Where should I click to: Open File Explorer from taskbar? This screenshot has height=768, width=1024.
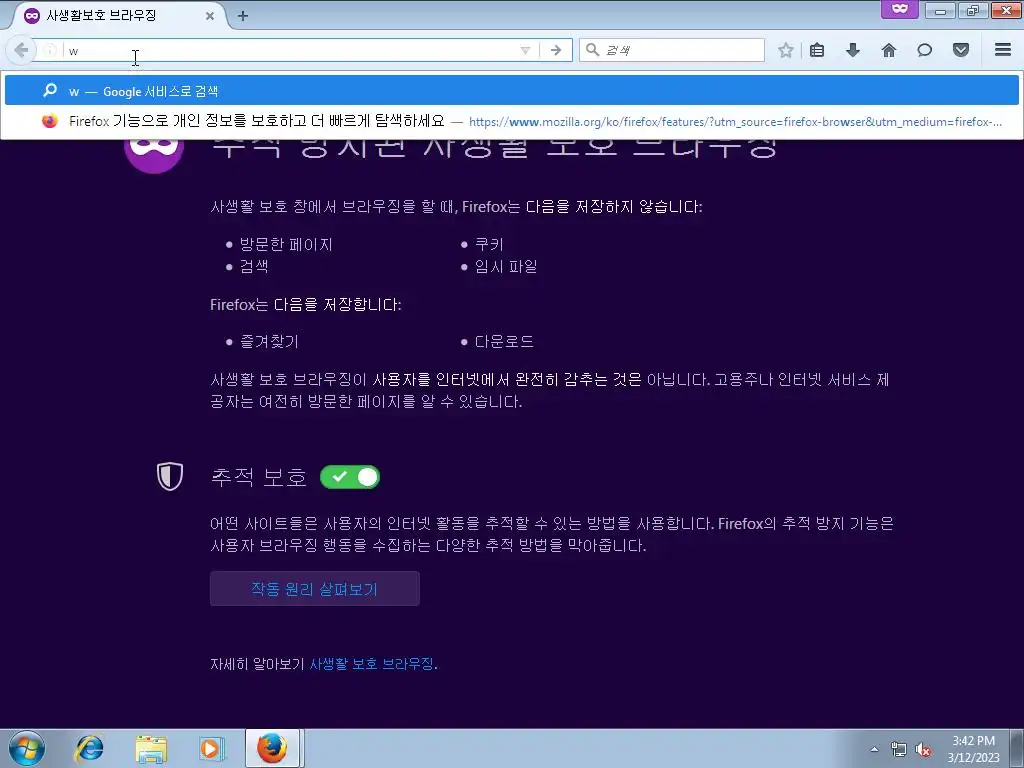pos(151,748)
